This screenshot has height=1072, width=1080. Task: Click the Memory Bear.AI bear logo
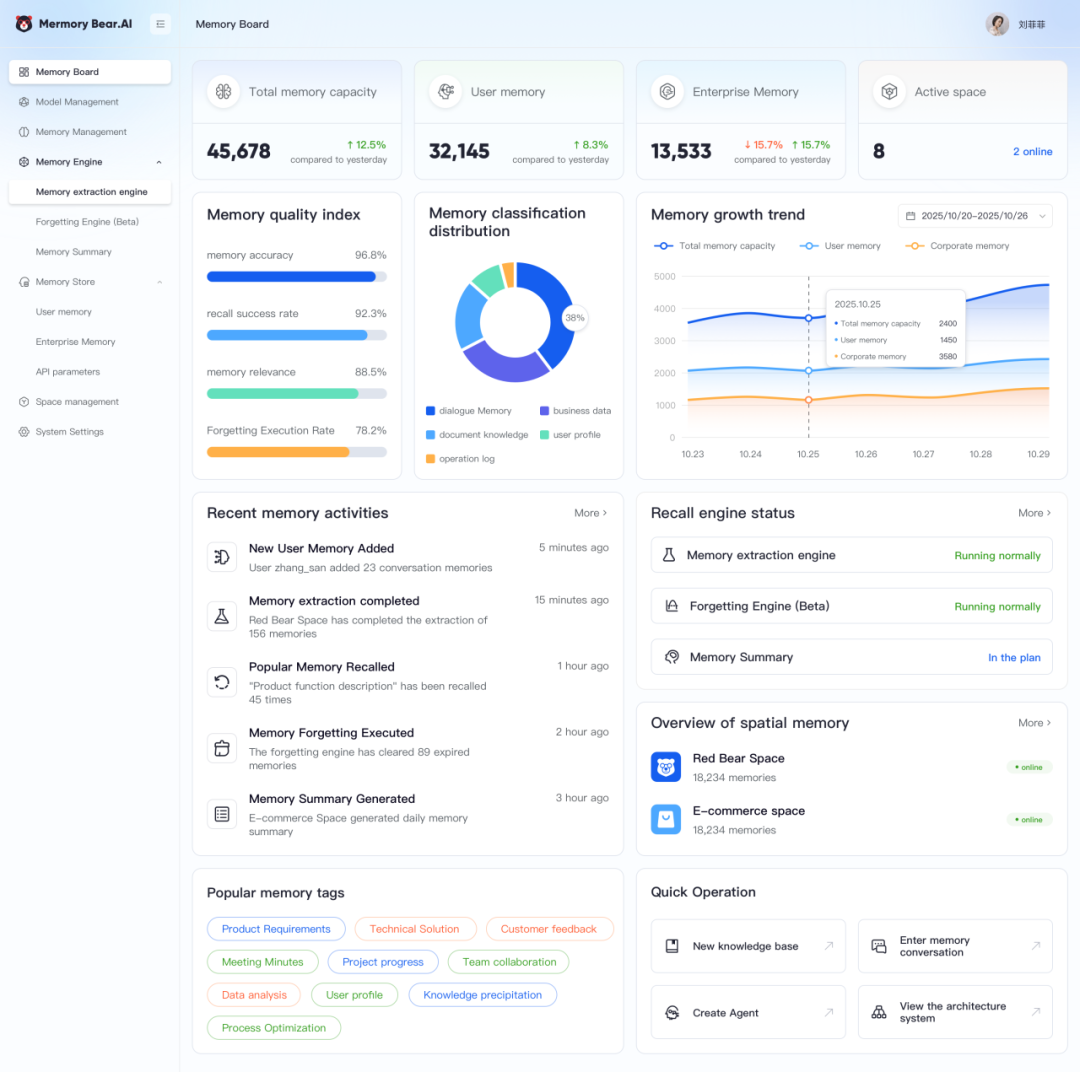[x=24, y=24]
